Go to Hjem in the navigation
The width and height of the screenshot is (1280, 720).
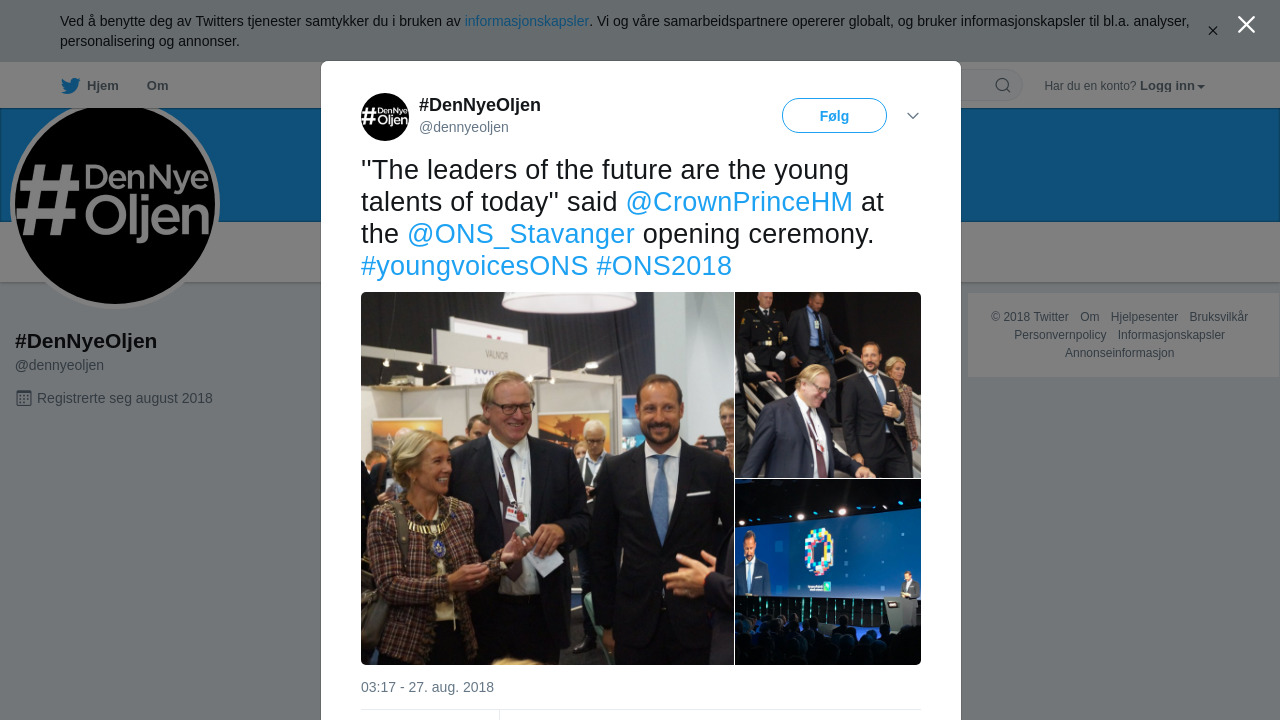[x=102, y=86]
